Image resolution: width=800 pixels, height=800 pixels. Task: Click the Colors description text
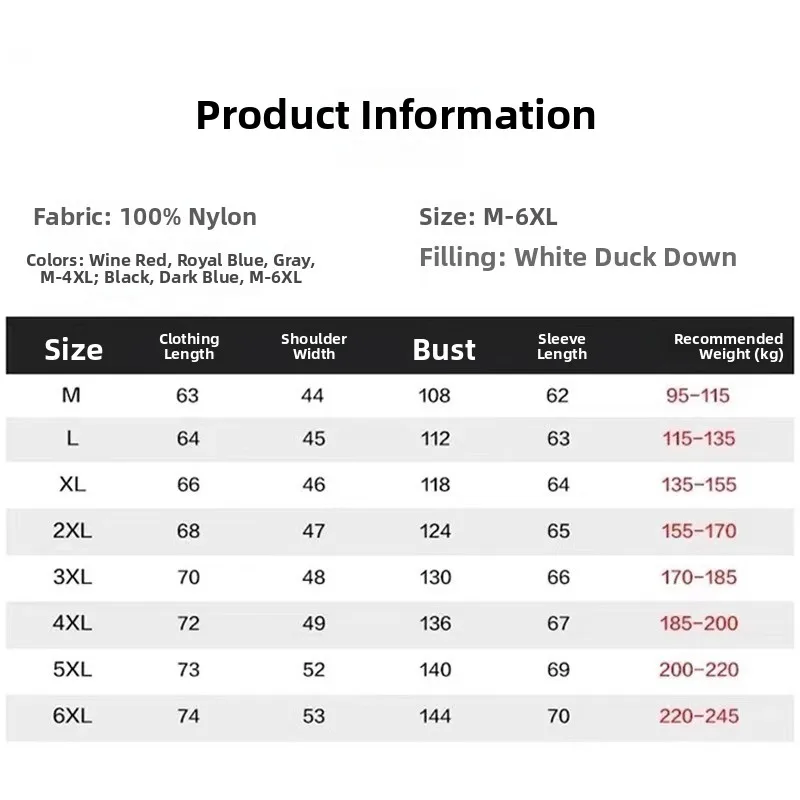click(x=171, y=269)
